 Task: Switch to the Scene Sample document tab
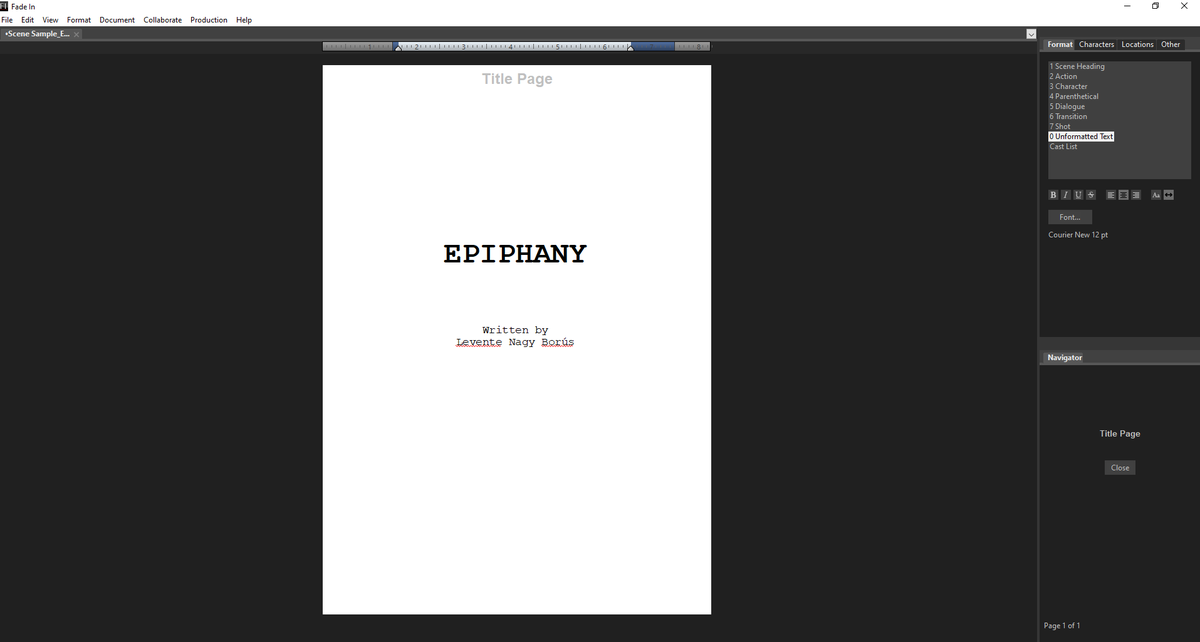[x=38, y=34]
